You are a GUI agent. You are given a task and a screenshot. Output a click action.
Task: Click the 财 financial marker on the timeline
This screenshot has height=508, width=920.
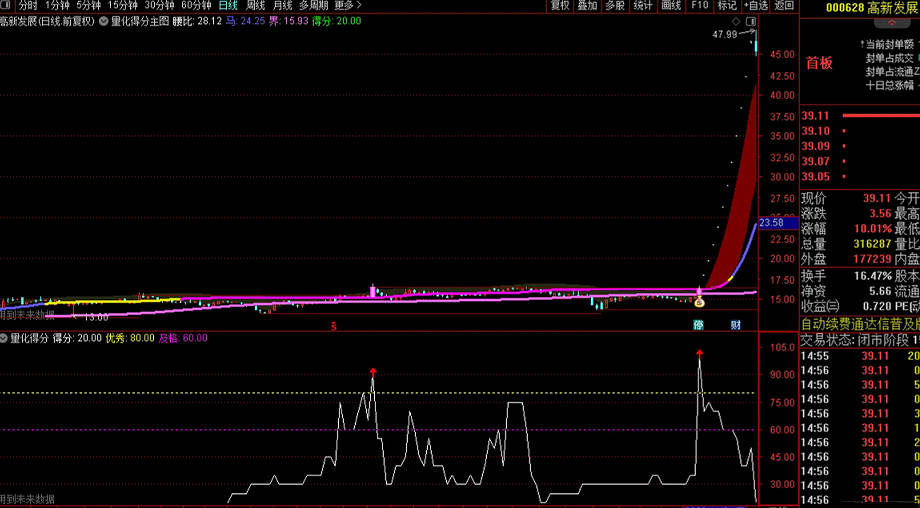(736, 325)
